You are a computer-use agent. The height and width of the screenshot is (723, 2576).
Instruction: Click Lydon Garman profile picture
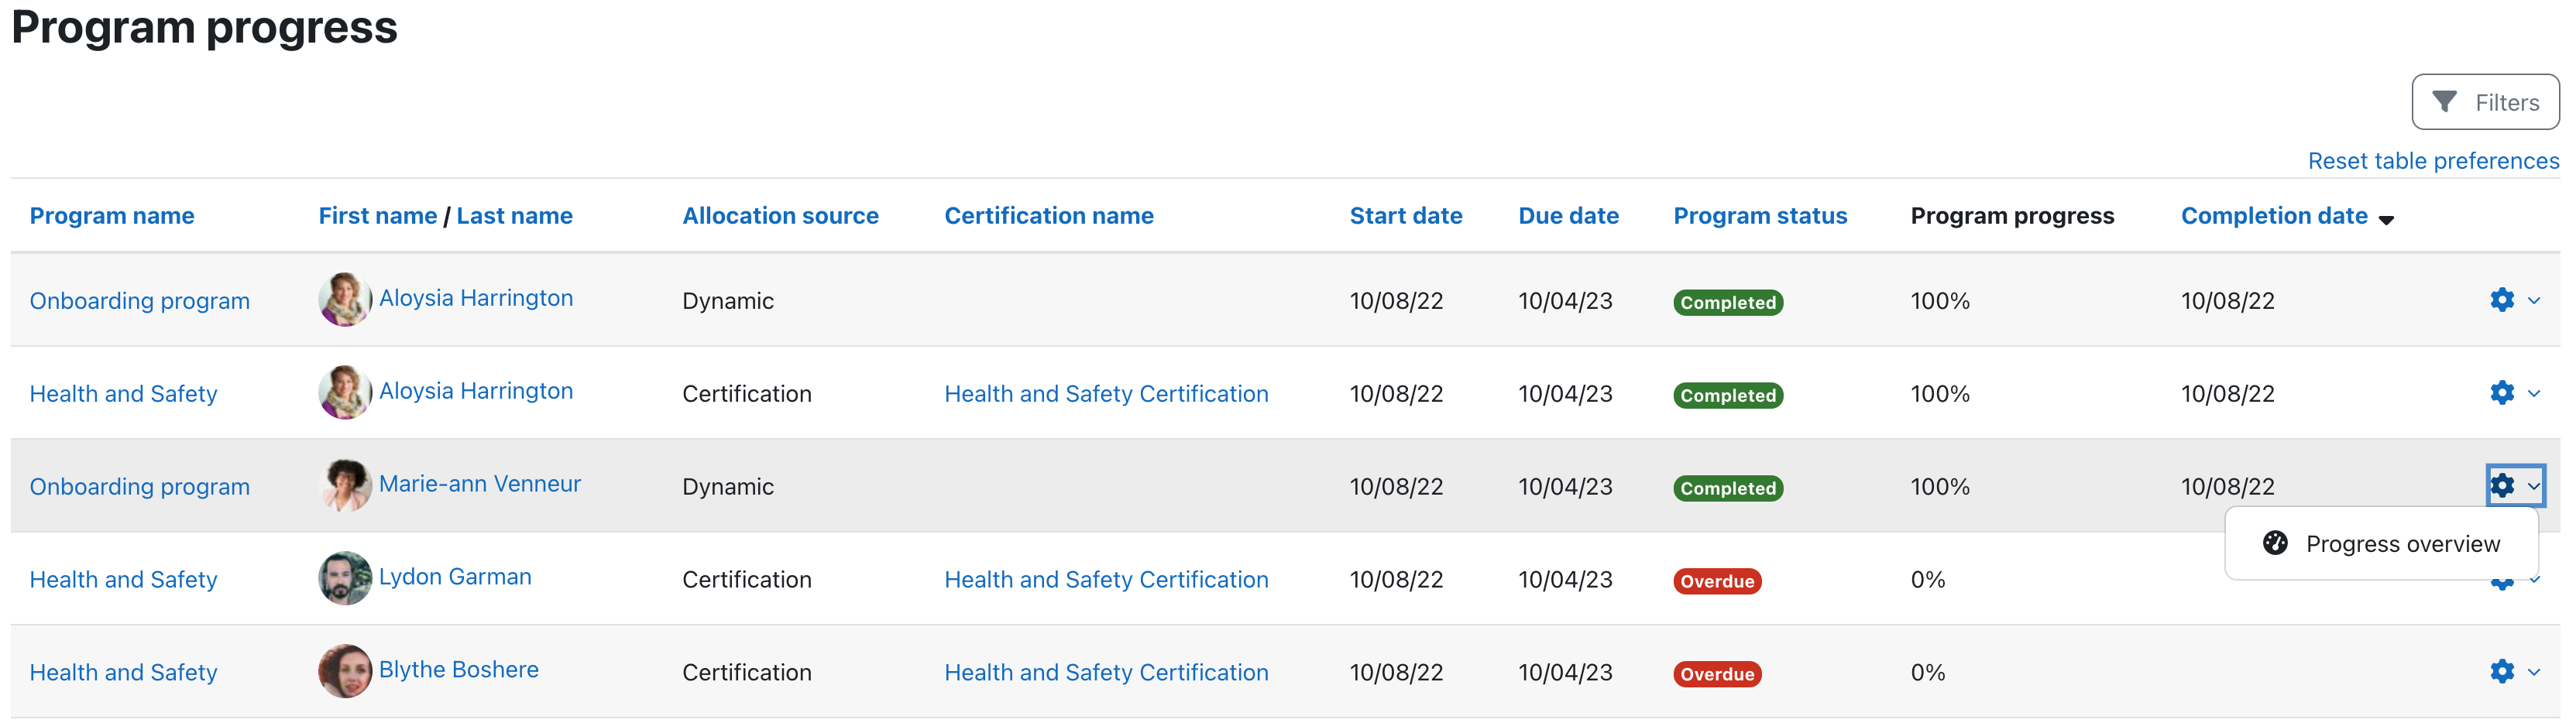(x=344, y=578)
